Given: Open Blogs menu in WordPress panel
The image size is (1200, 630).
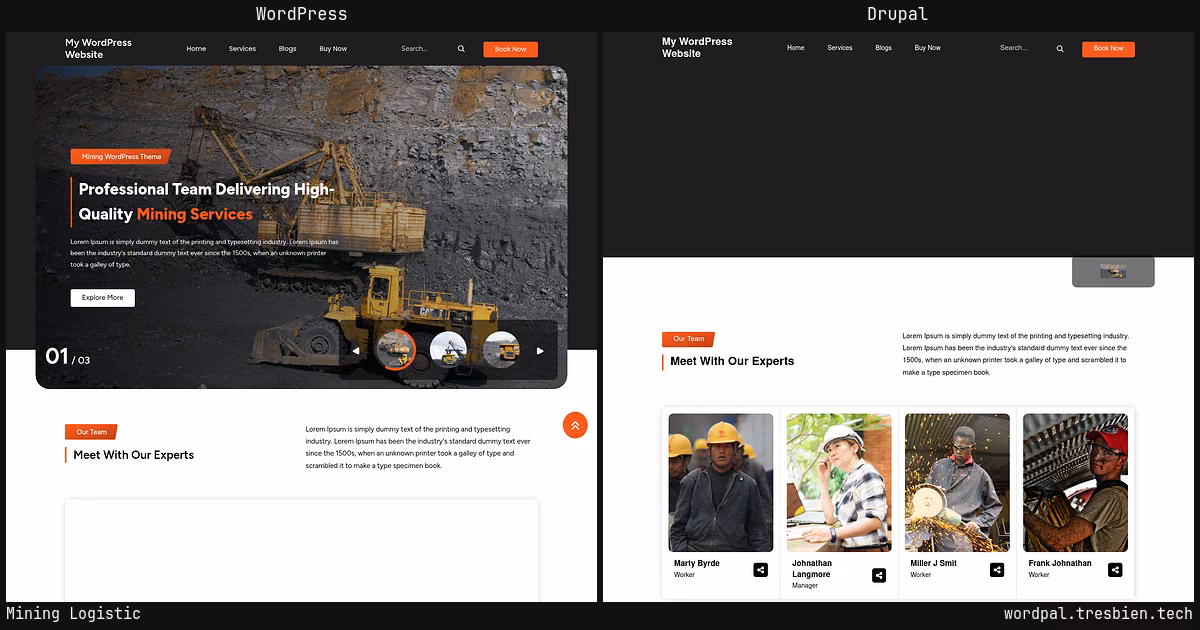Looking at the screenshot, I should (x=288, y=49).
